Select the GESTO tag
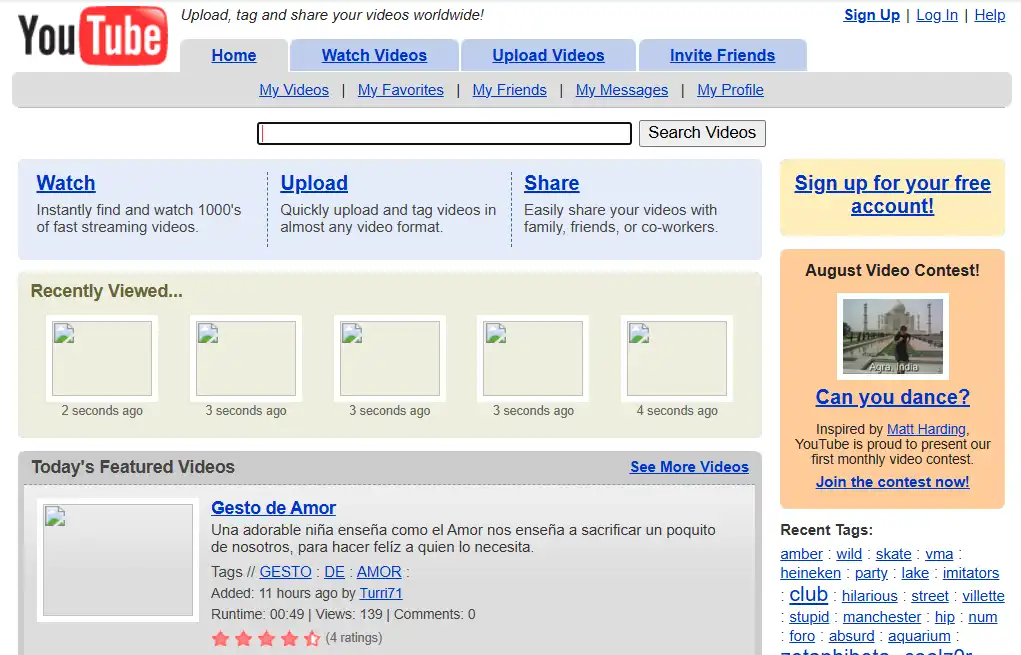 click(x=285, y=572)
